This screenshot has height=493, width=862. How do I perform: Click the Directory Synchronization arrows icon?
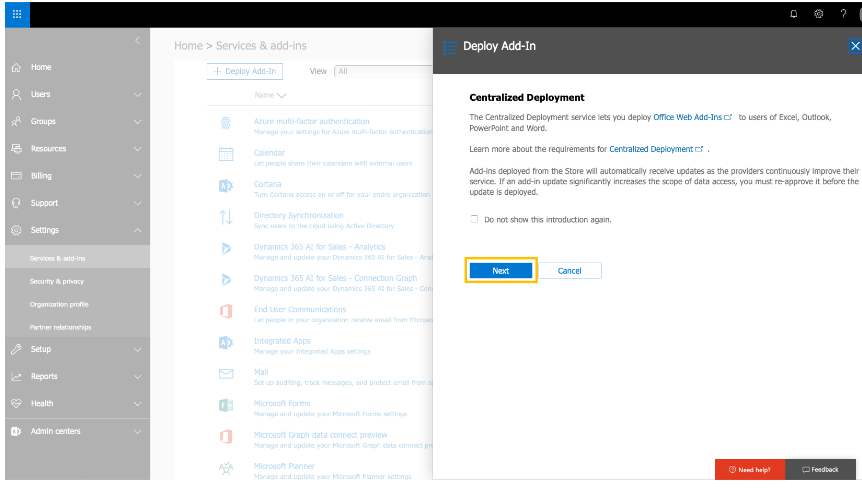point(226,217)
